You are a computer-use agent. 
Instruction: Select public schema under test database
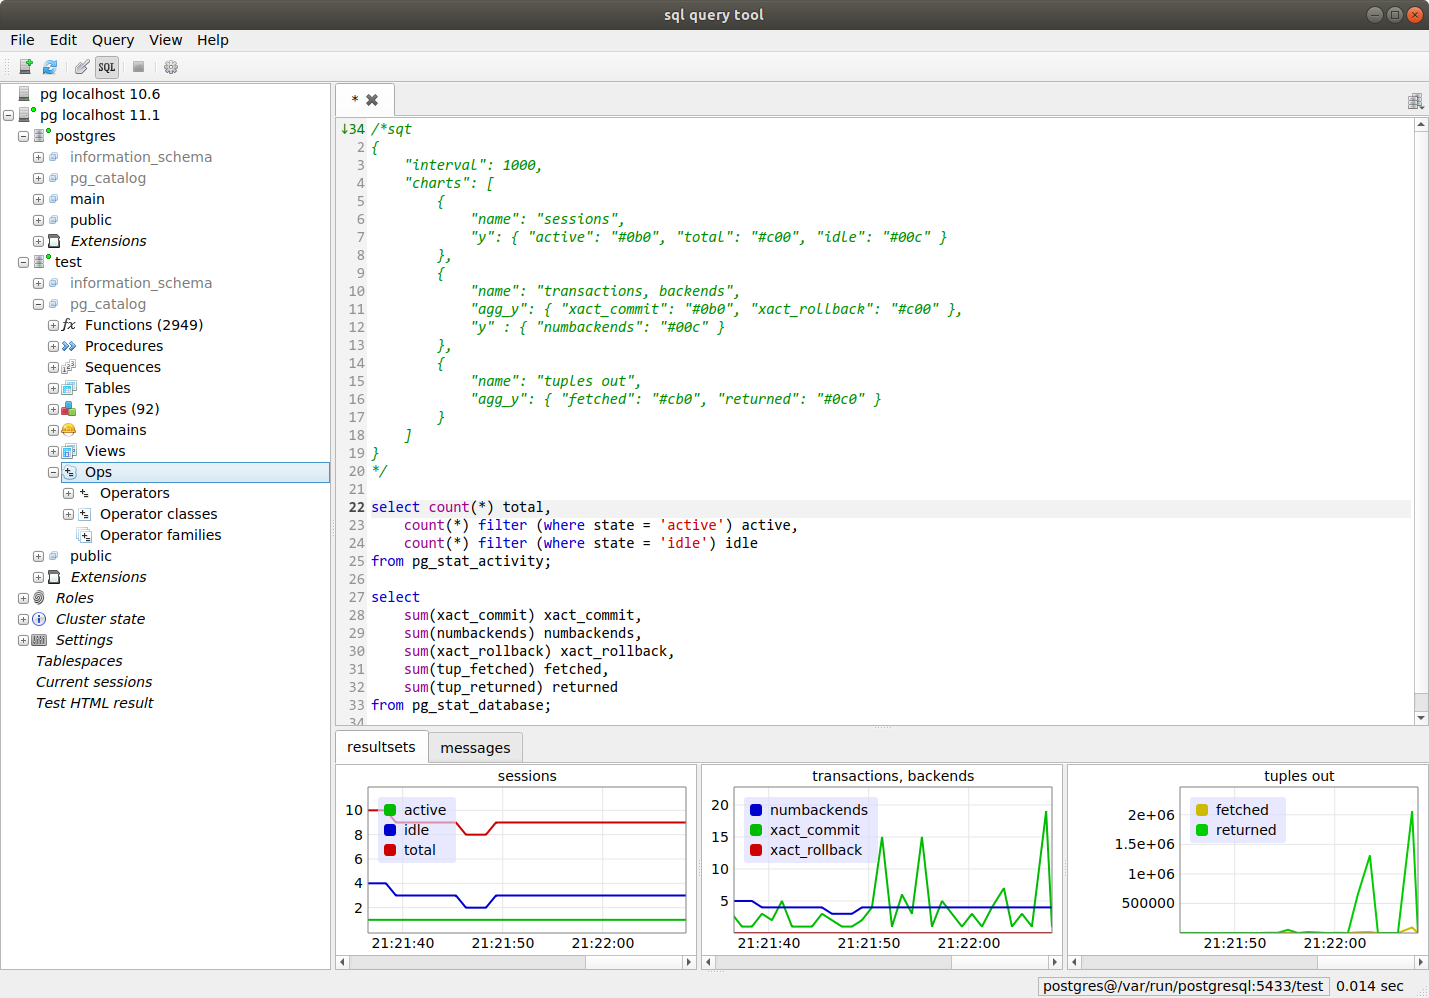tap(91, 556)
